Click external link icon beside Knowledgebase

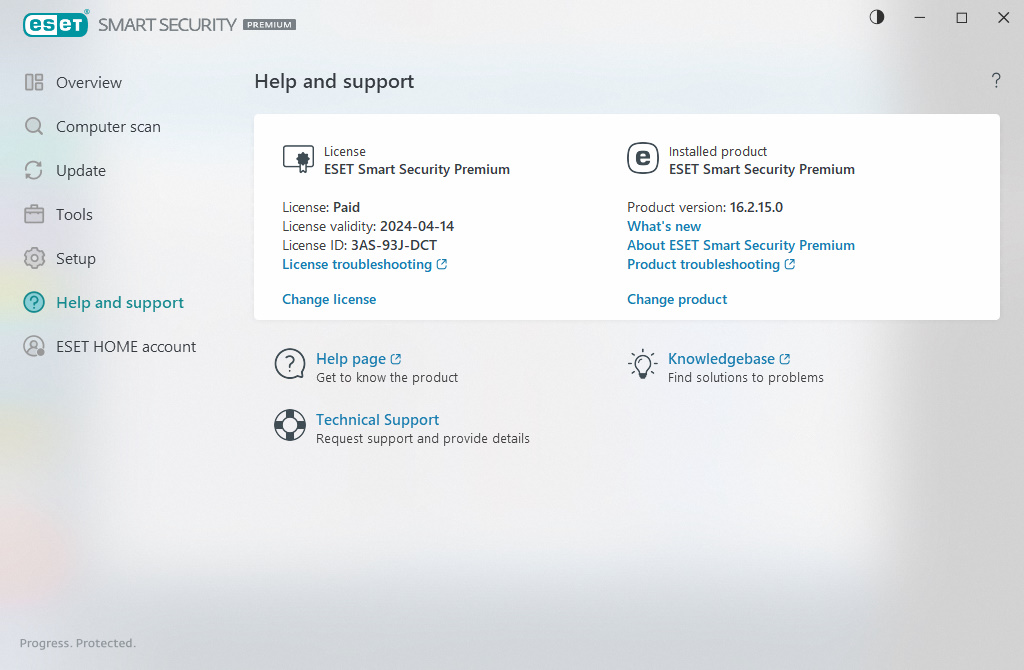785,359
